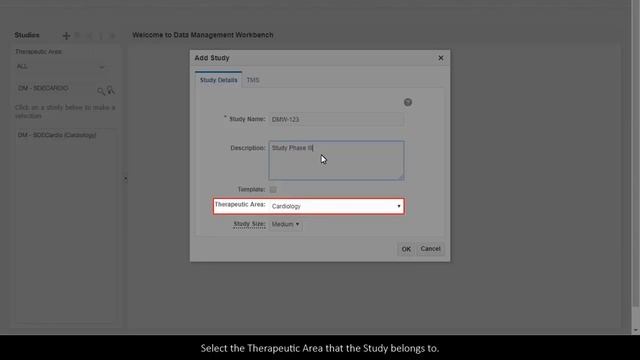640x360 pixels.
Task: Click the plus icon in the Studies panel
Action: 66,36
